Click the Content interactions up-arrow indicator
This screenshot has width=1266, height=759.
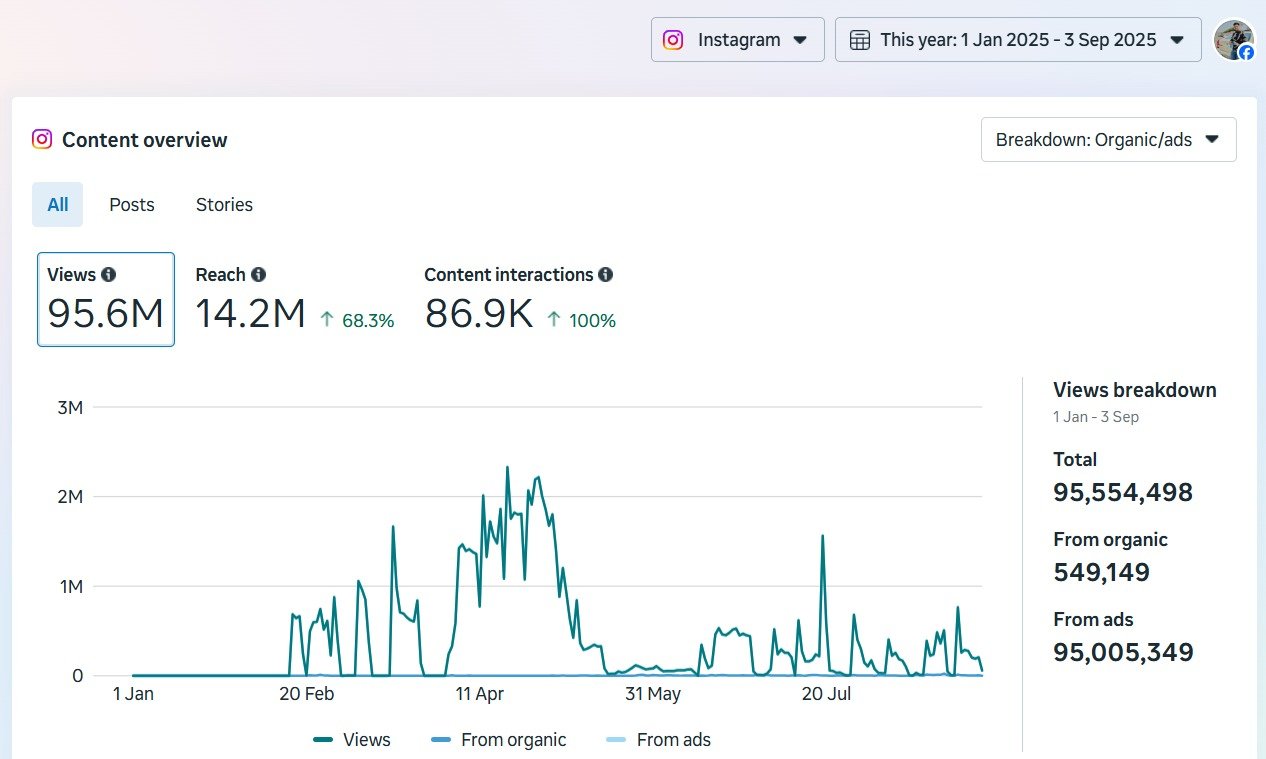tap(553, 320)
